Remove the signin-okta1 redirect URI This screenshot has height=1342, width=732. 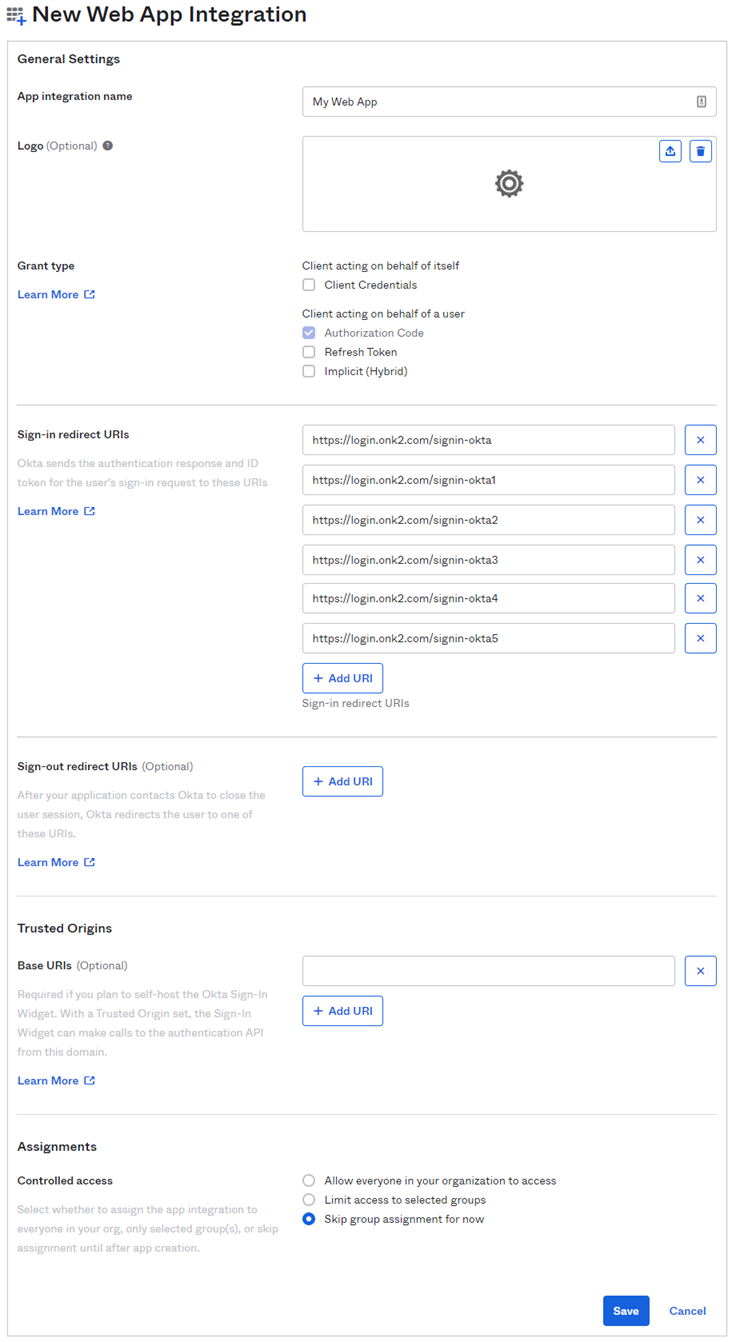tap(700, 480)
